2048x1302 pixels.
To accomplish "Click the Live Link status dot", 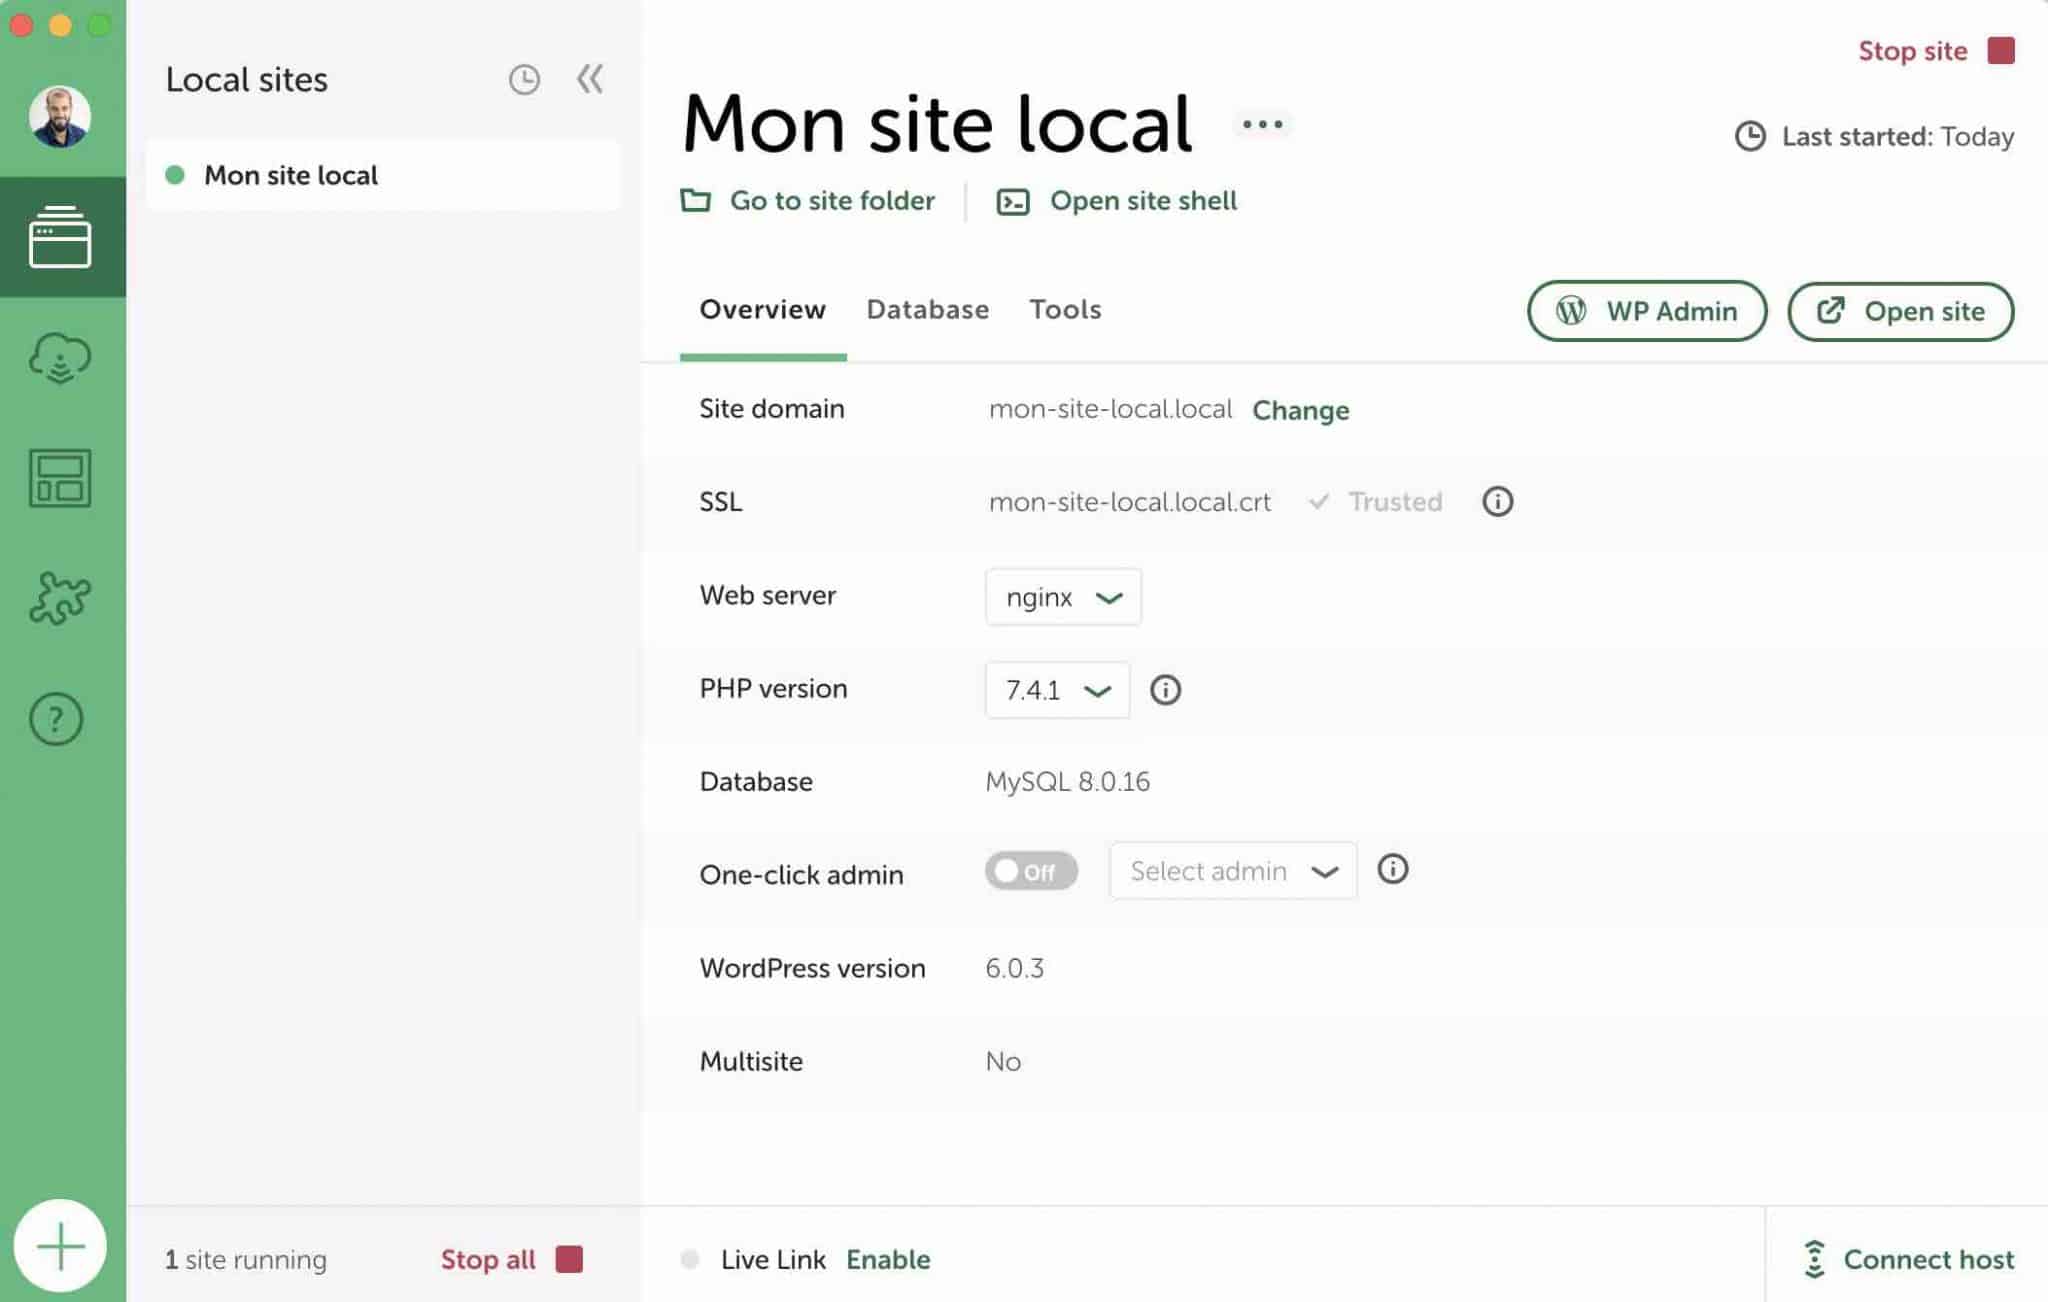I will [x=689, y=1259].
